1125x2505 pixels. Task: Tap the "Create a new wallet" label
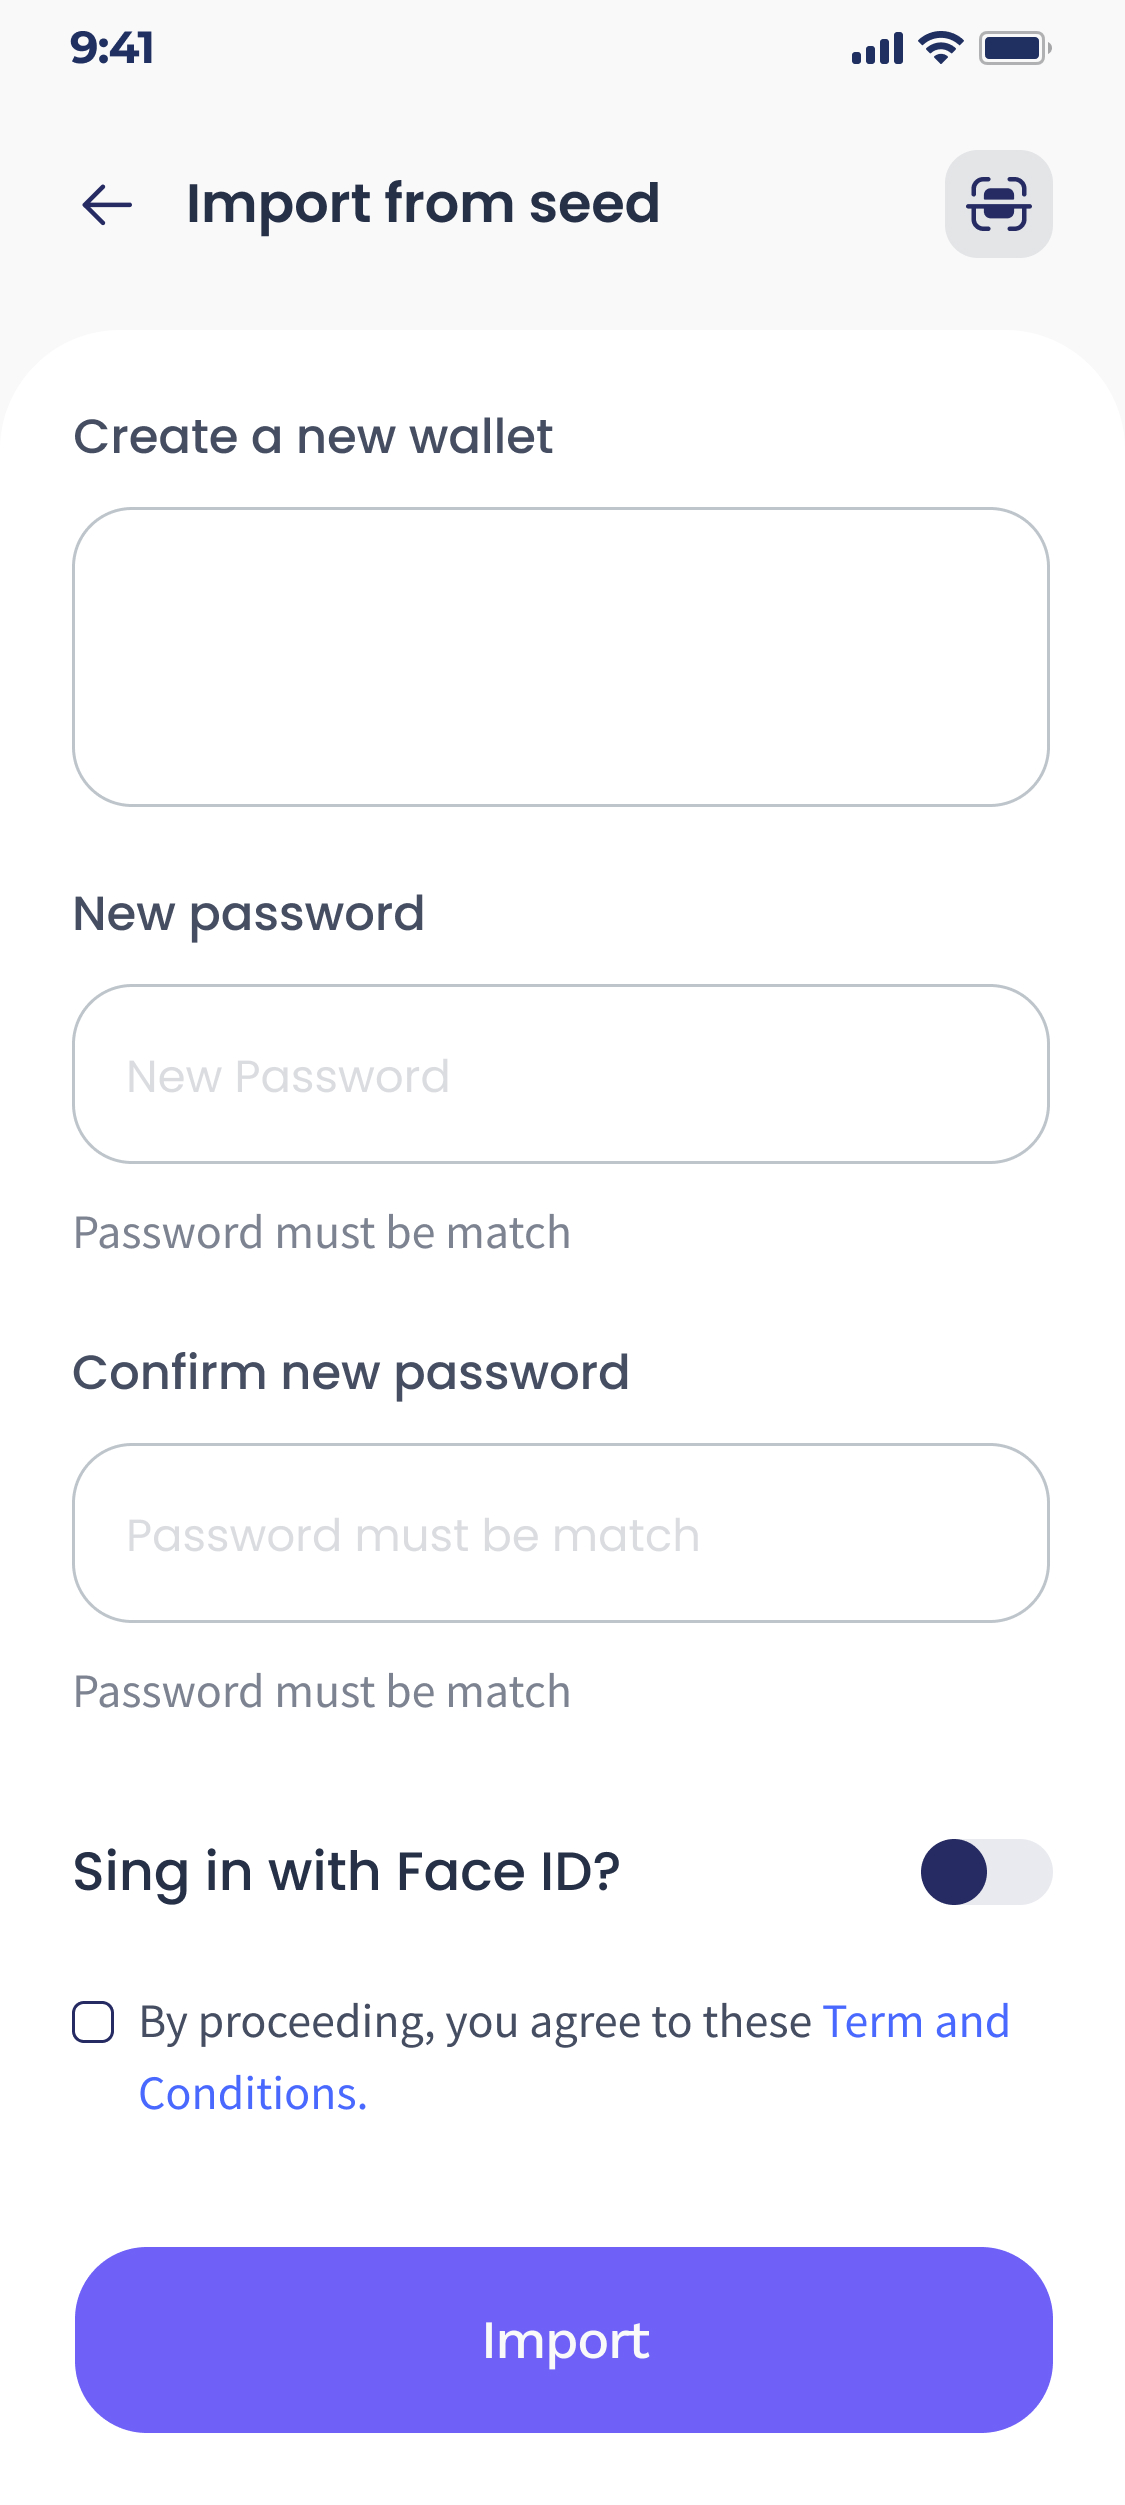click(x=313, y=437)
